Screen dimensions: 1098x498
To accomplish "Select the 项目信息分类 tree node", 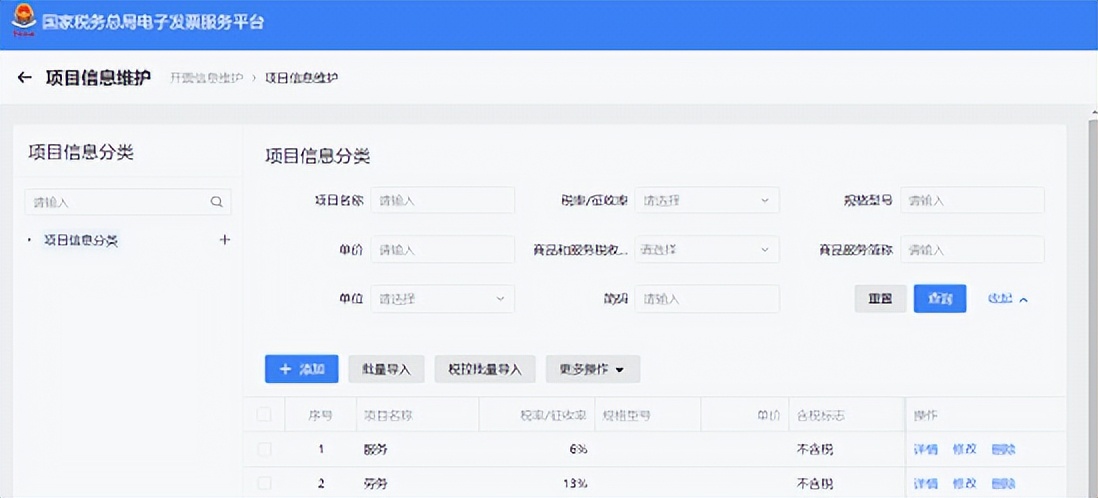I will (x=81, y=240).
